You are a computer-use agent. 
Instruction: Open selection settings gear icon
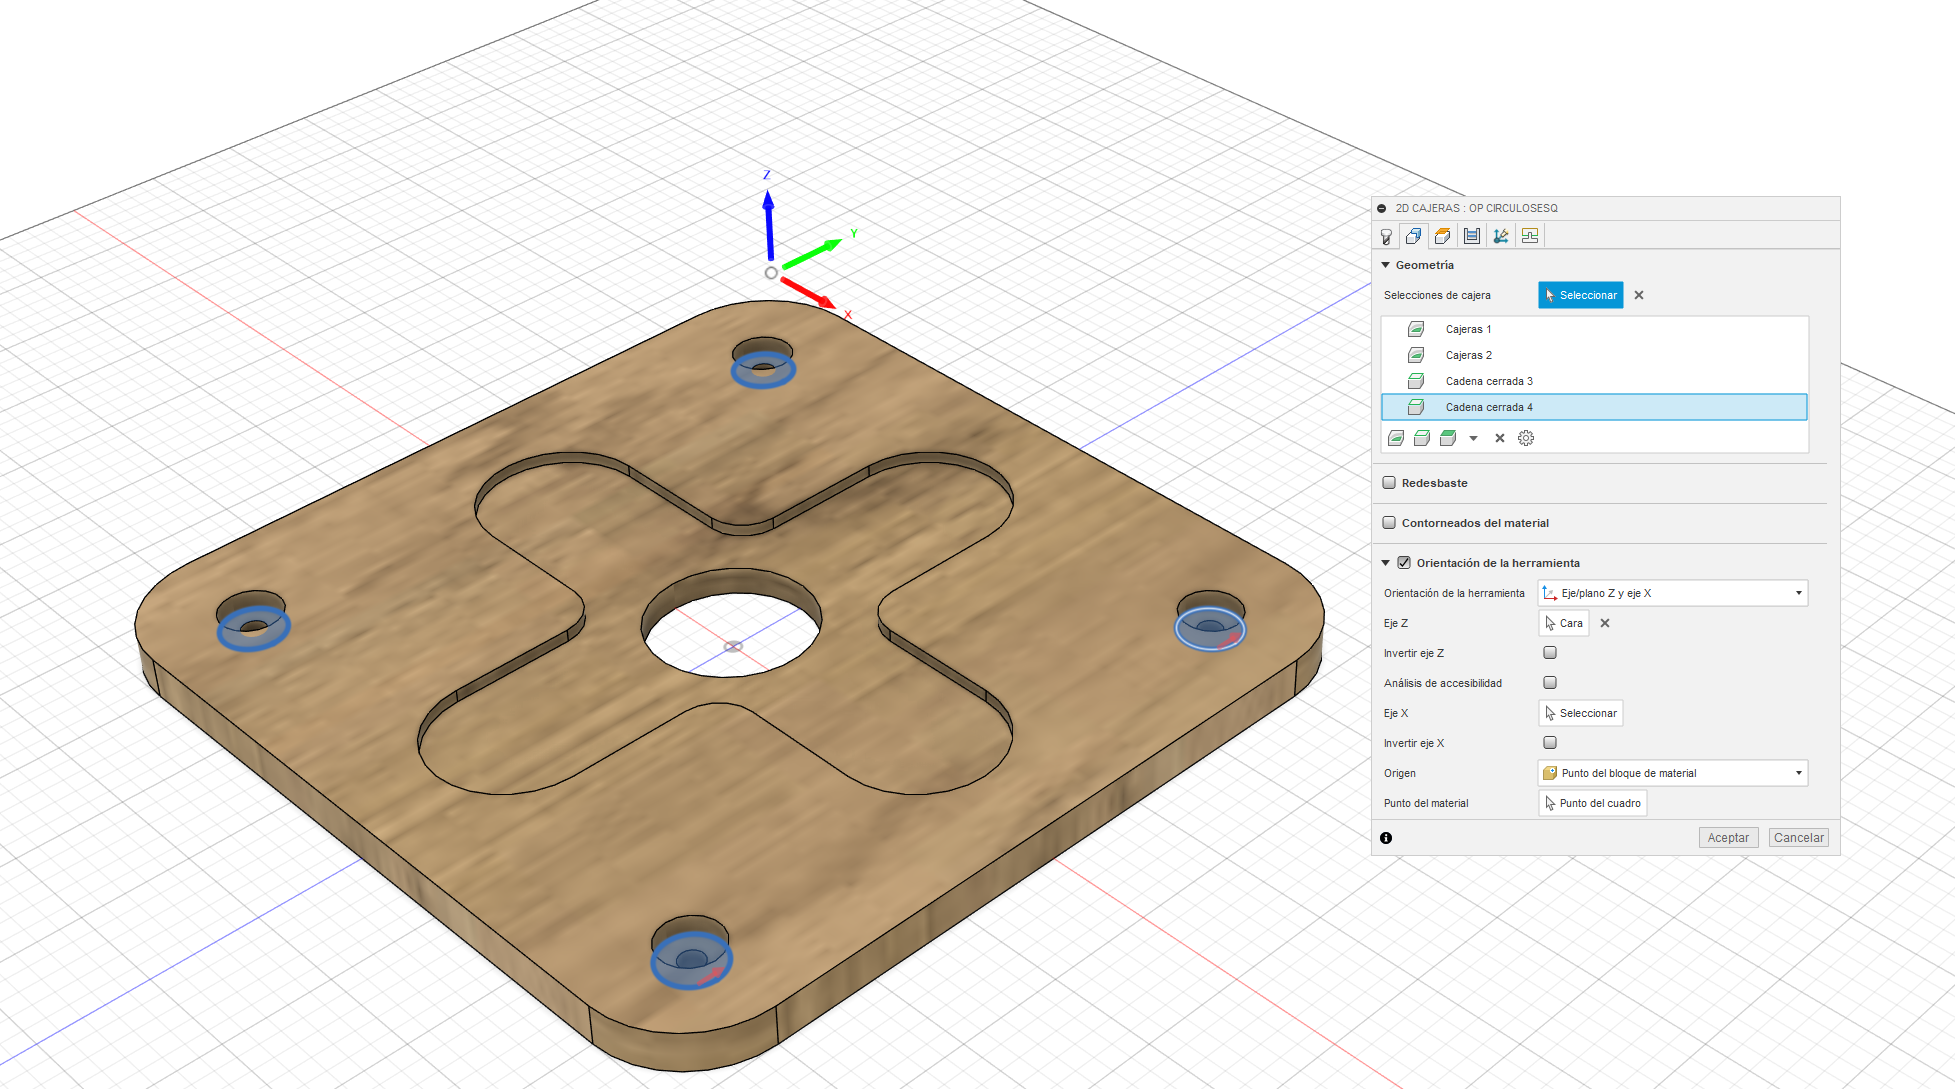(1526, 438)
